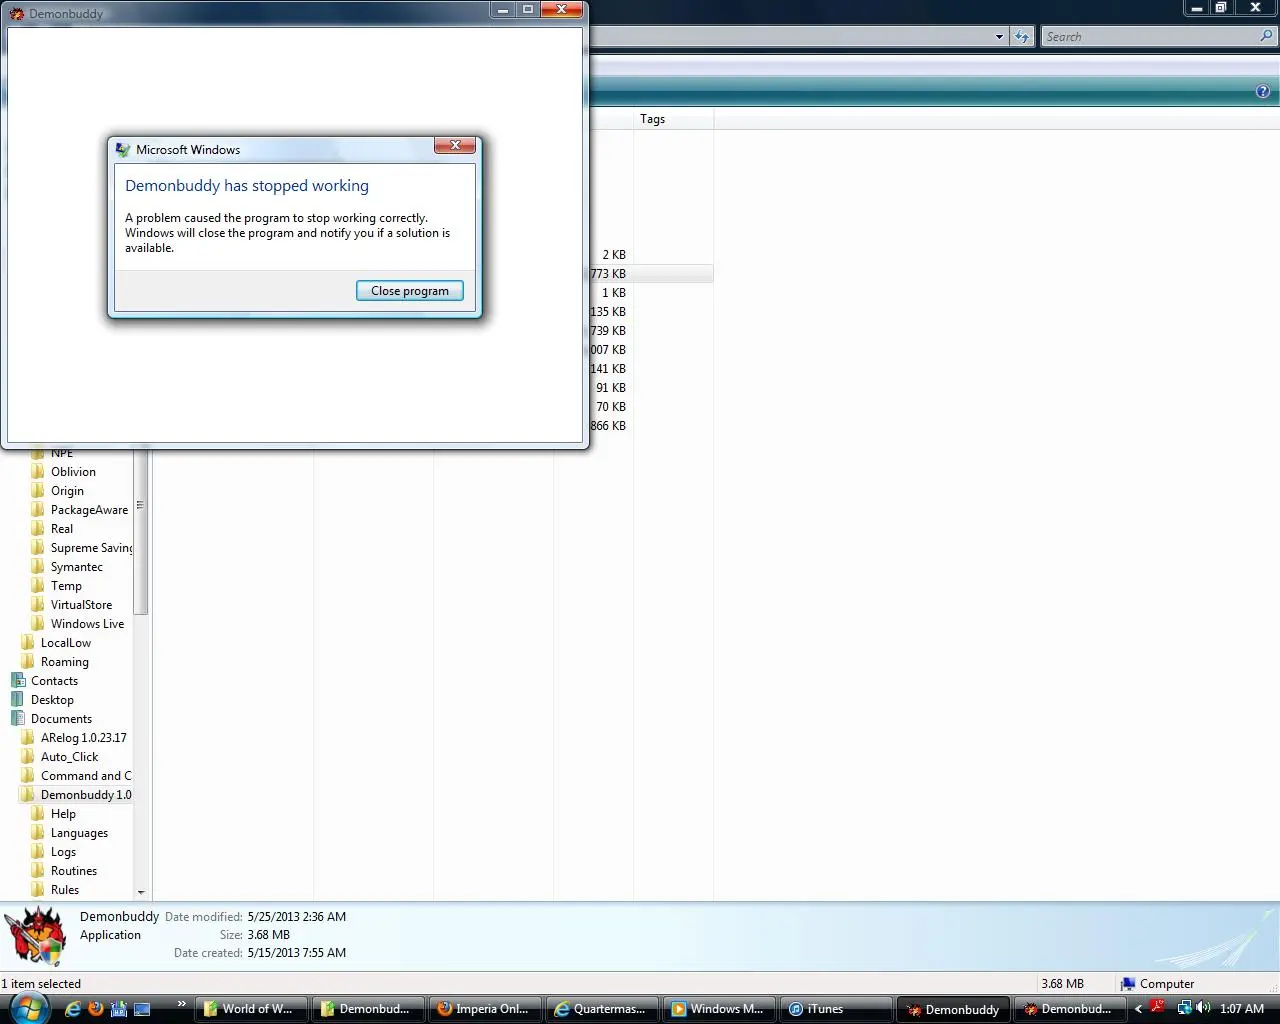Launch Internet Explorer from Quick Launch
This screenshot has width=1280, height=1024.
[x=73, y=1009]
